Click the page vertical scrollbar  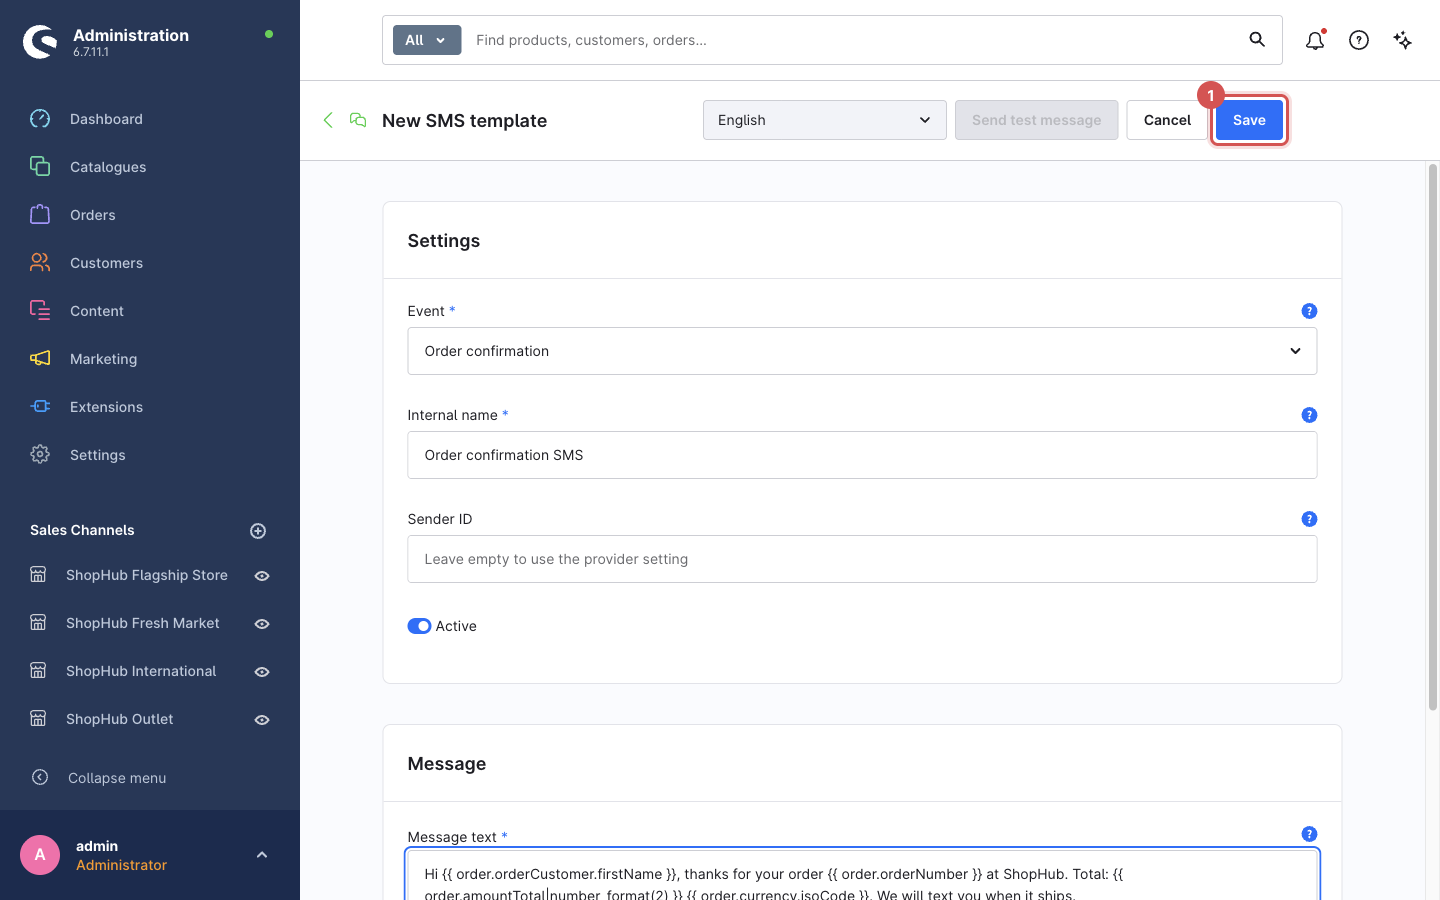[x=1432, y=437]
